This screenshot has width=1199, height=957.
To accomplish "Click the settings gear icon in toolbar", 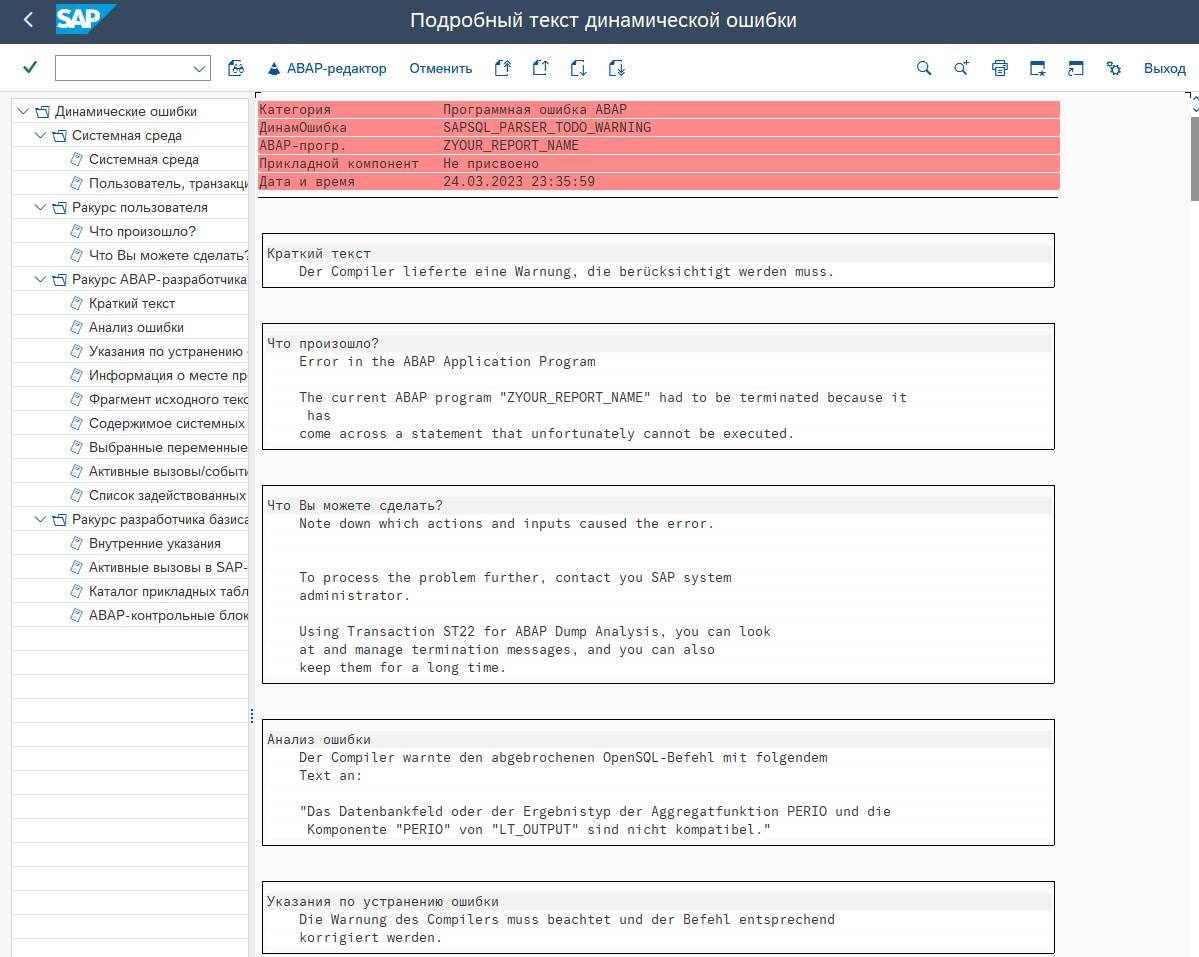I will coord(1113,69).
